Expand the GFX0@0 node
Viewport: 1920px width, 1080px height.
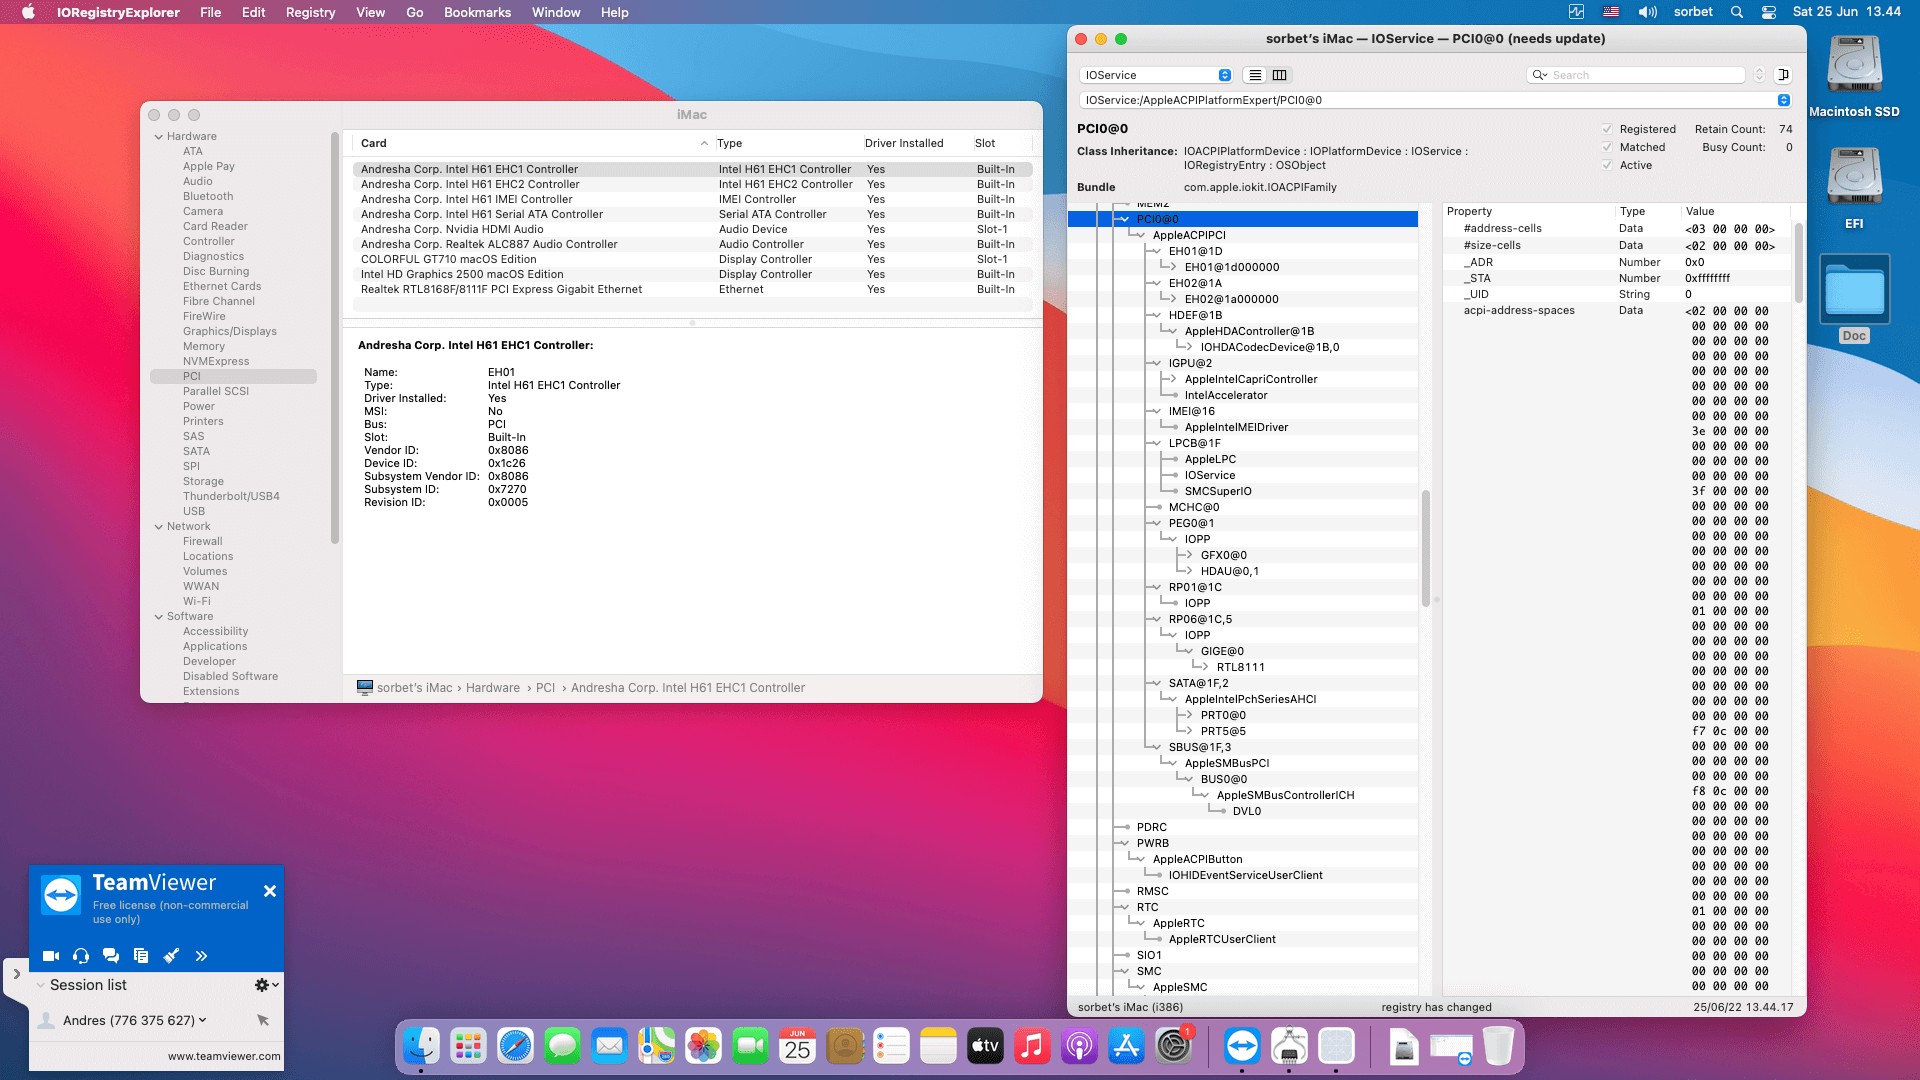coord(1189,555)
